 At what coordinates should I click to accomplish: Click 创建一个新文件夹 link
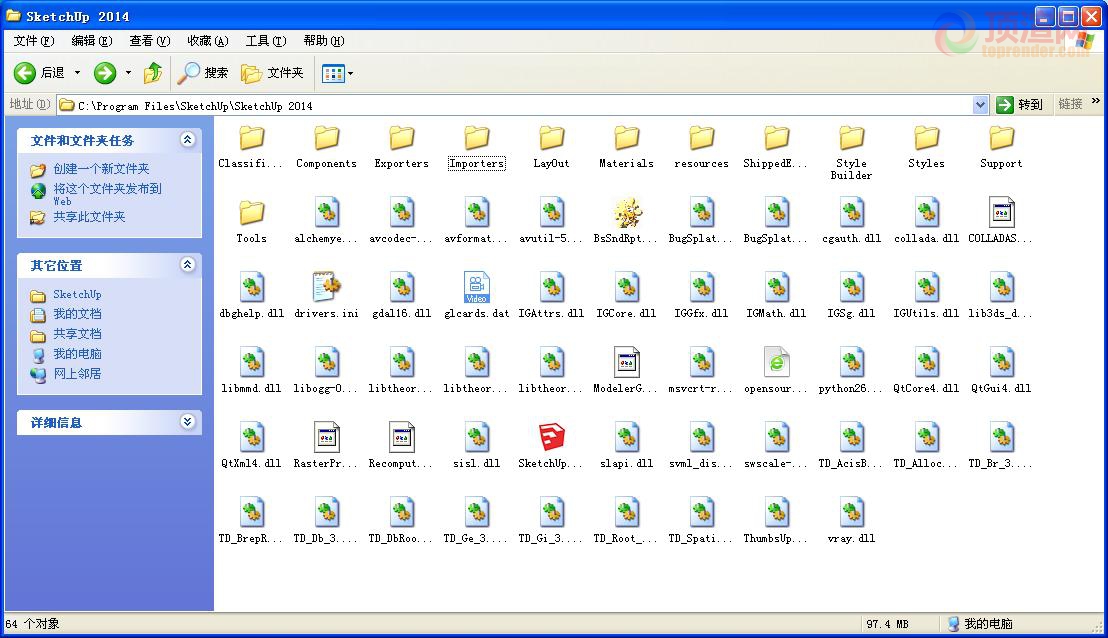[x=101, y=169]
